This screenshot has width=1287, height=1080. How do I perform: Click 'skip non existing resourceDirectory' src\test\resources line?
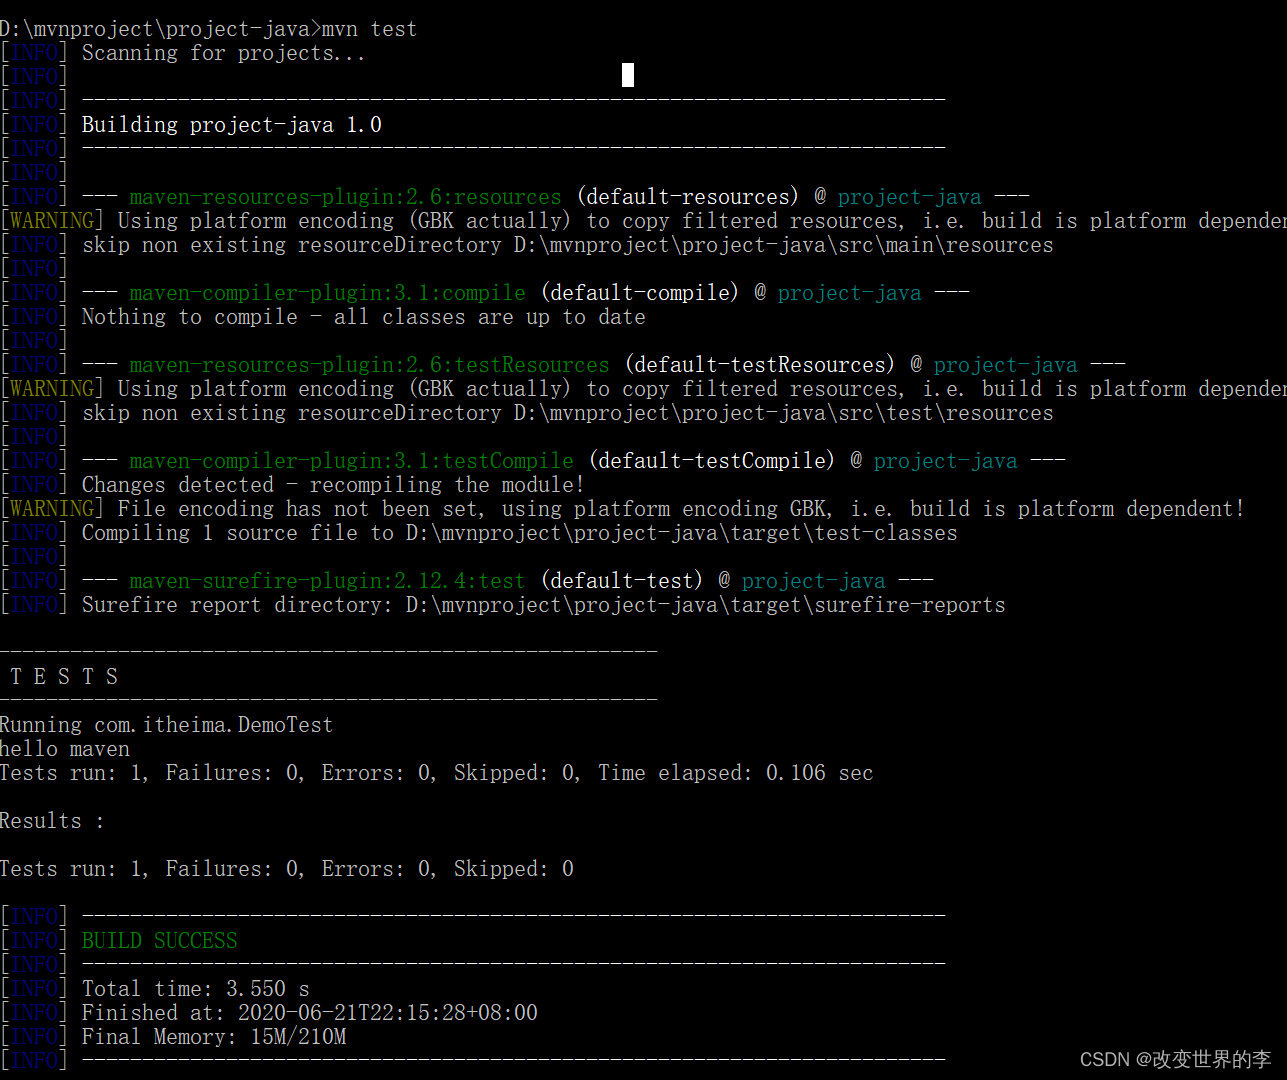pyautogui.click(x=568, y=413)
